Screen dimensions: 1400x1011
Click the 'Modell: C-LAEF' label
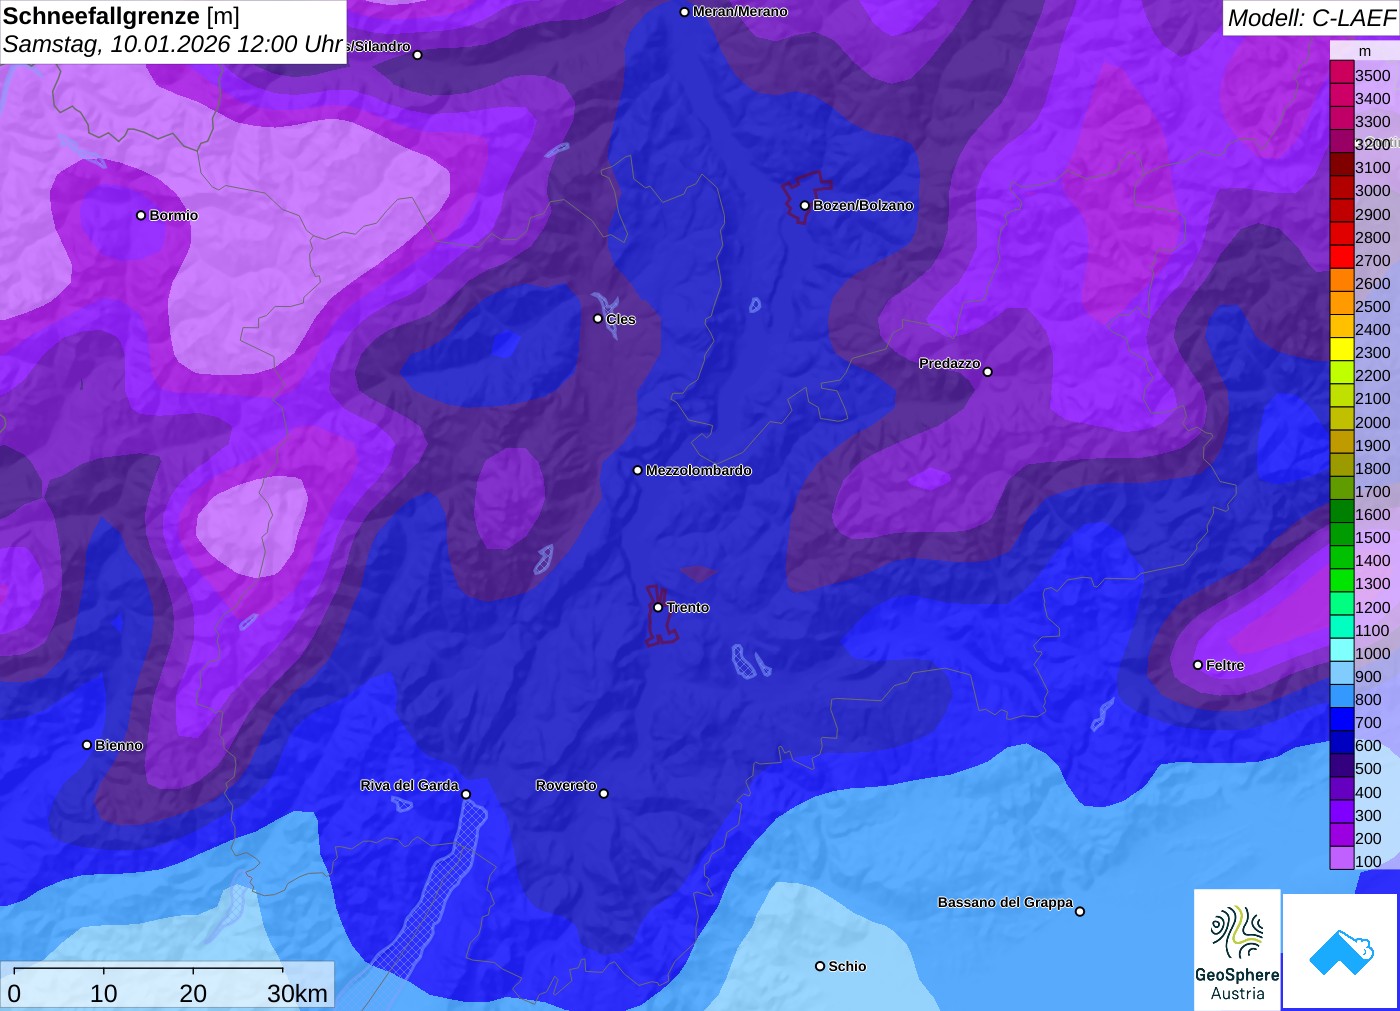[1311, 17]
